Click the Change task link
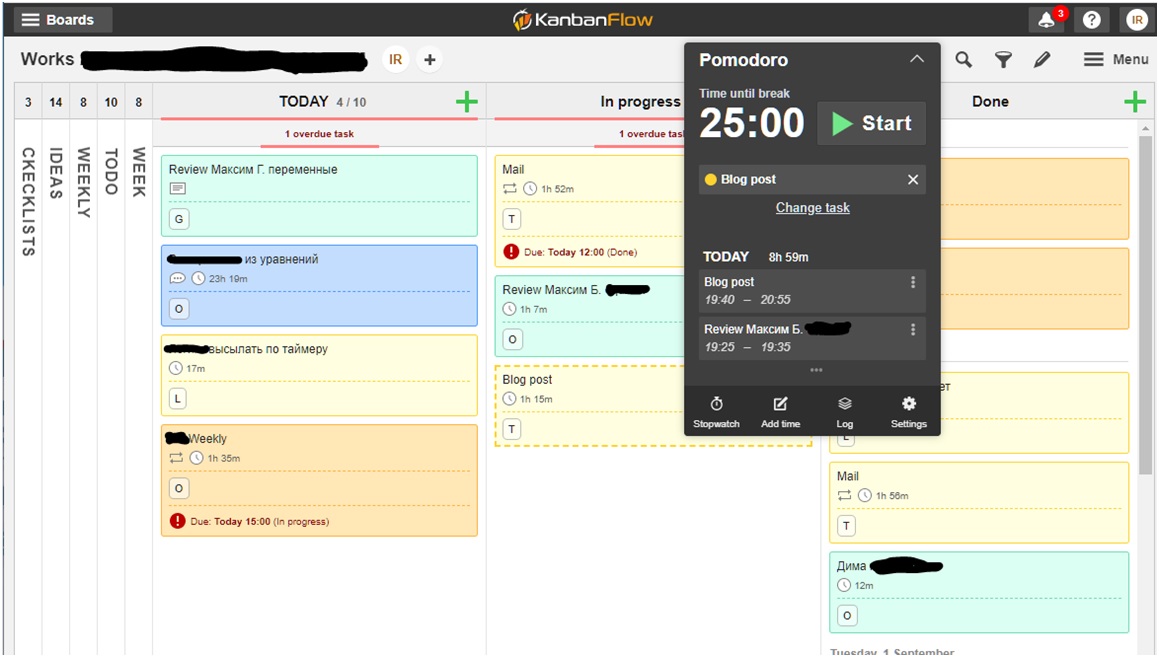 click(812, 208)
